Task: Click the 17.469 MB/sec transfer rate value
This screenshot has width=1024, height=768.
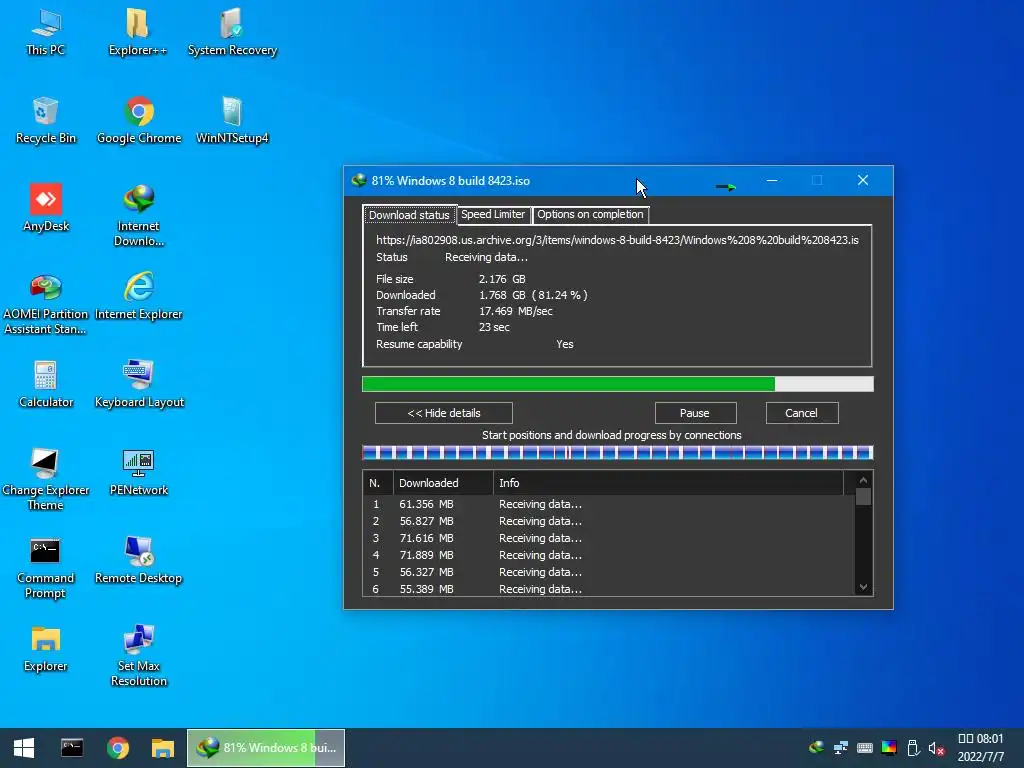Action: (515, 312)
